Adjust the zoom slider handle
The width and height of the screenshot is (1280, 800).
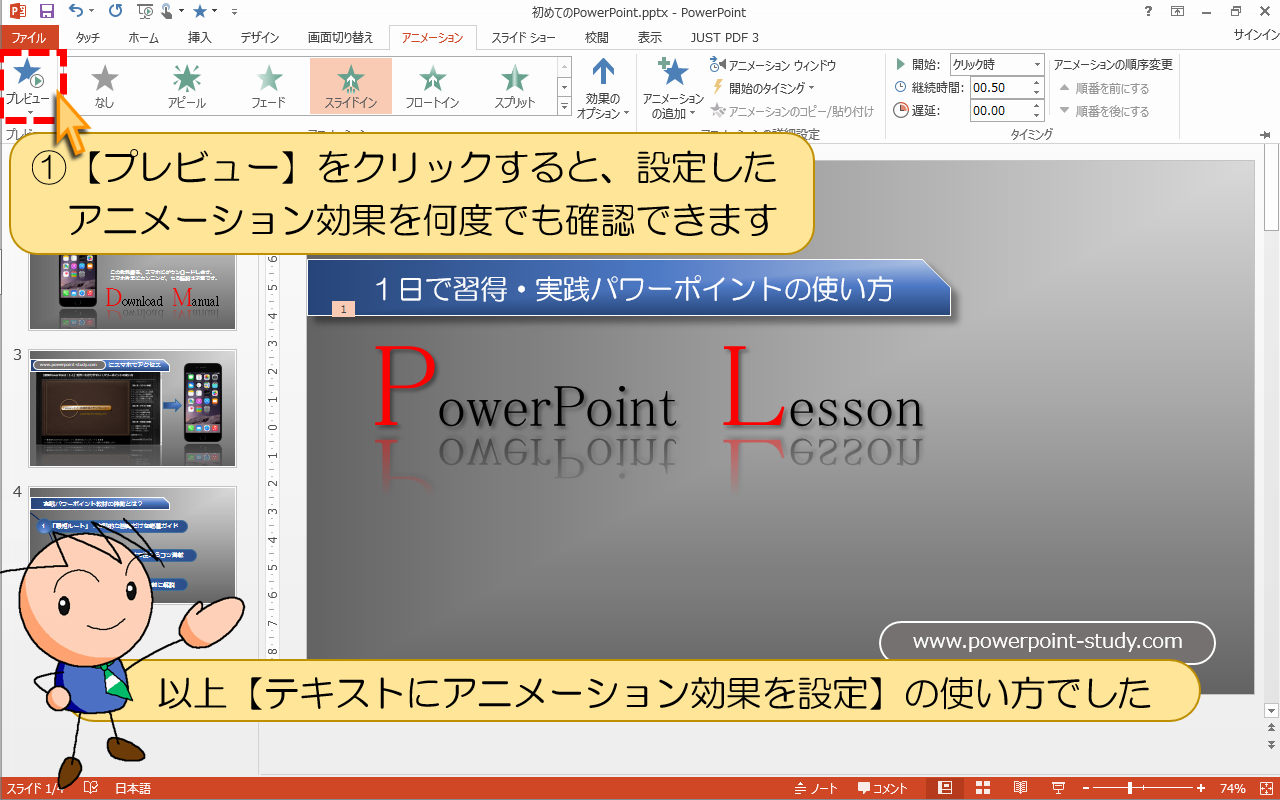click(1131, 788)
